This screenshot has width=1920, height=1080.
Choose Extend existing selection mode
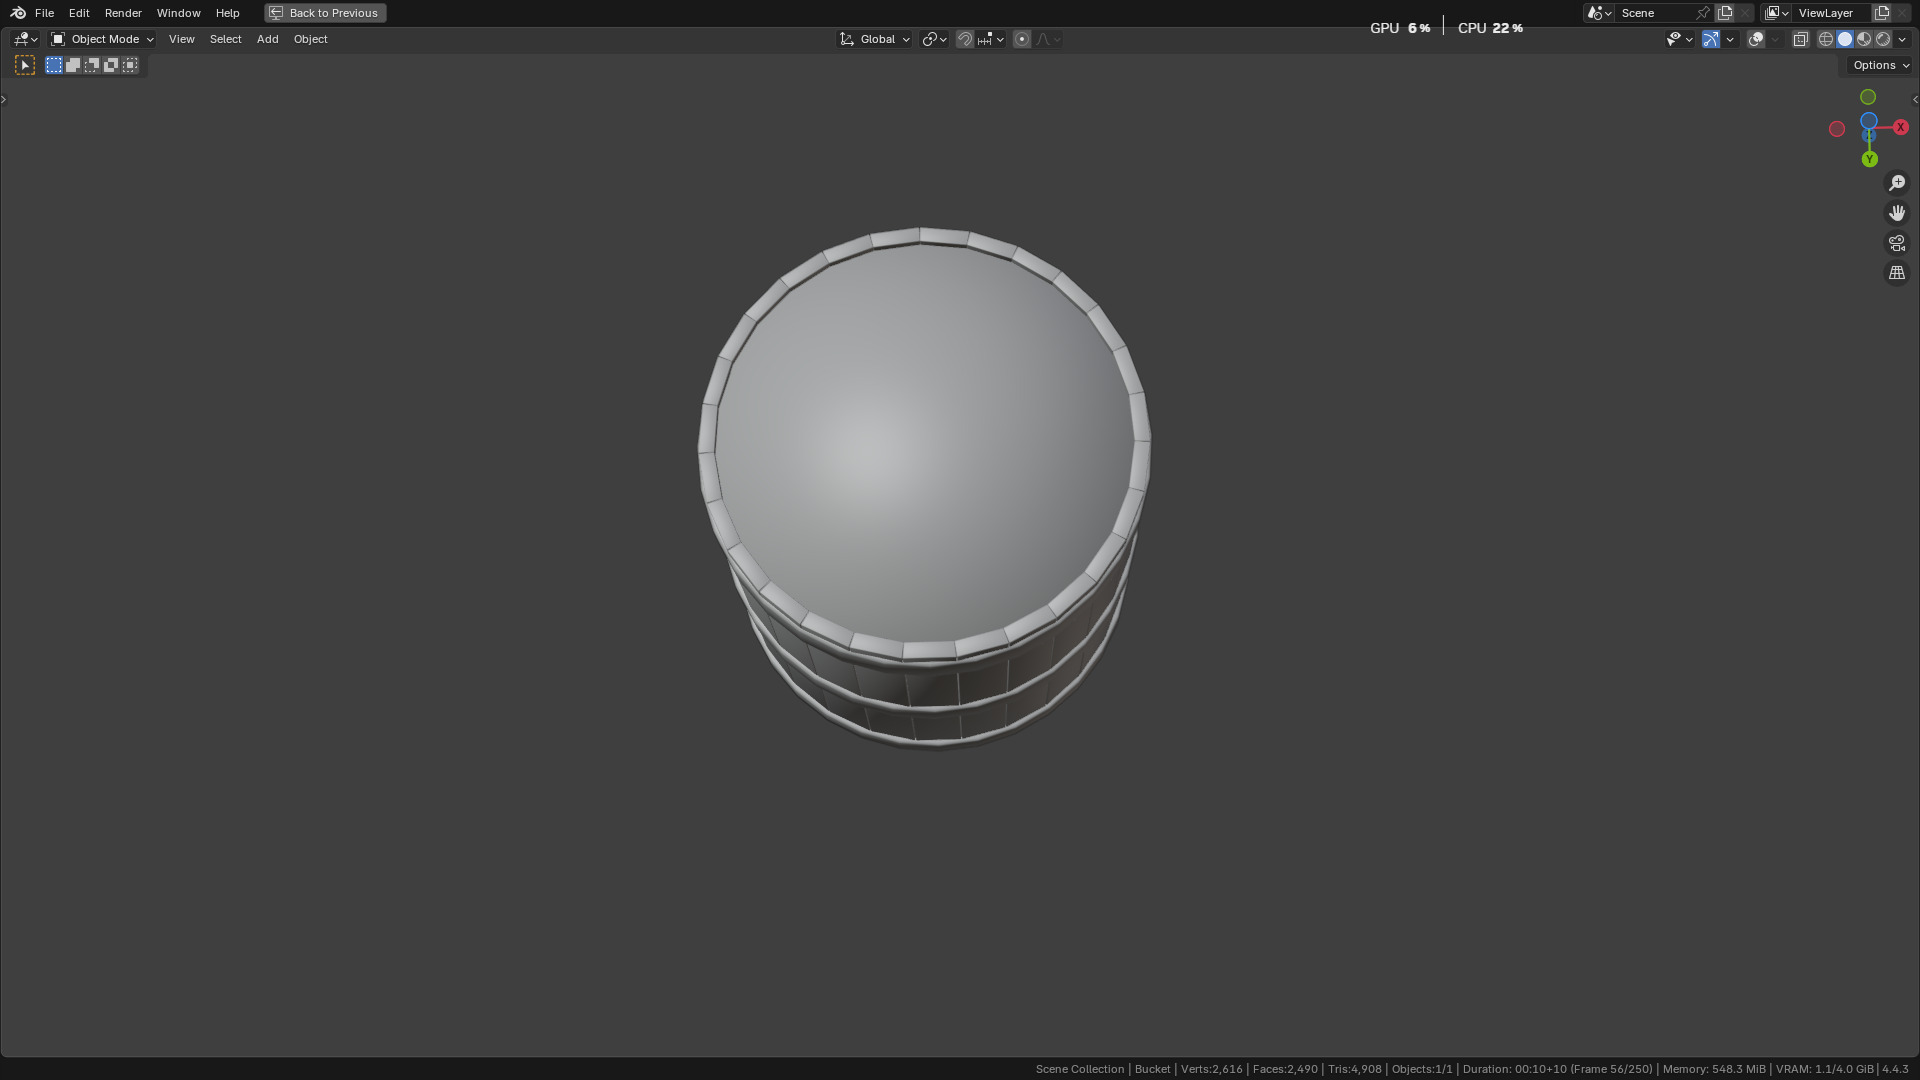73,65
